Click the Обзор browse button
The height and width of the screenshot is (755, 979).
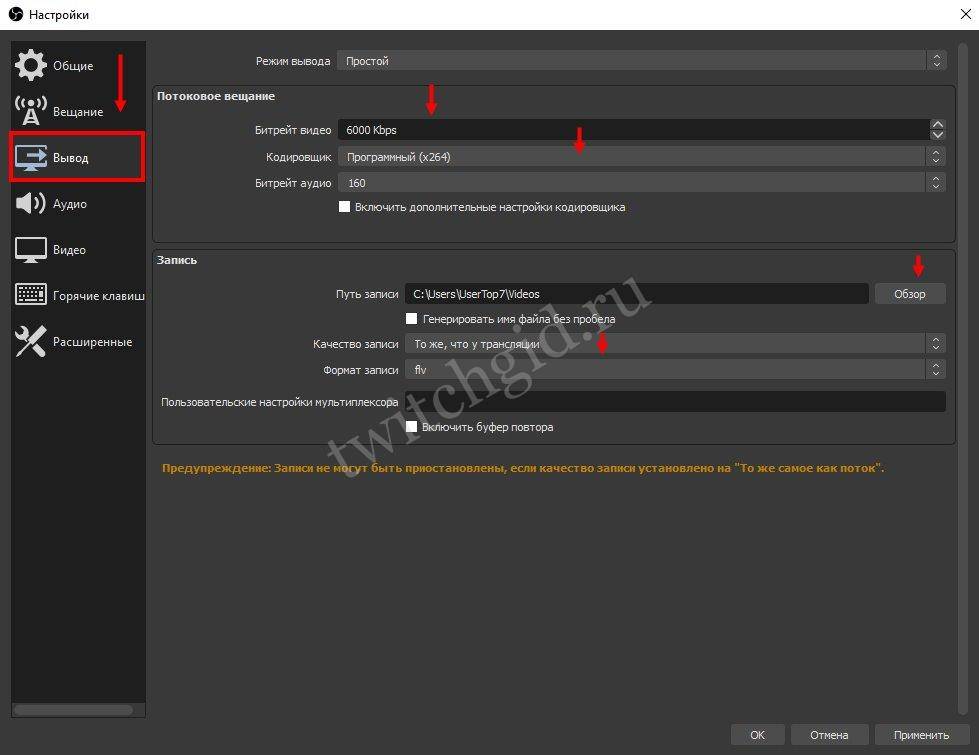(x=909, y=294)
